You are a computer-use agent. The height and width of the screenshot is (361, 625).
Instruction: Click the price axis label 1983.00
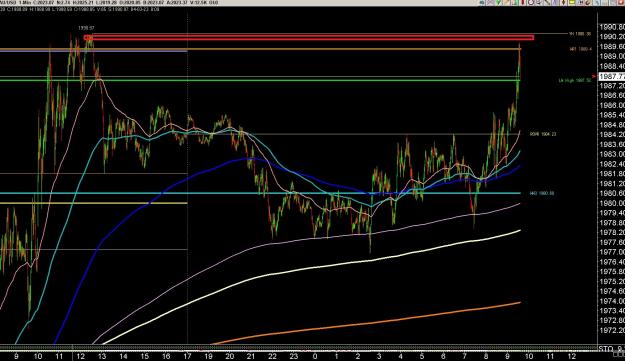tap(612, 154)
